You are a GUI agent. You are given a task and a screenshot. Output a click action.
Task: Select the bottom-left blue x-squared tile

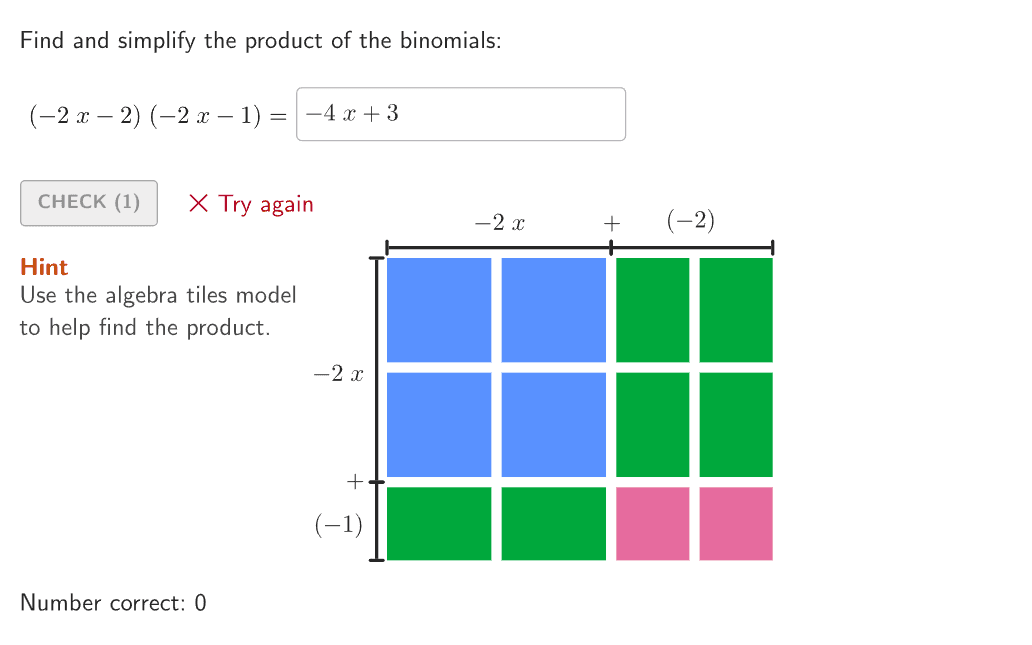click(x=439, y=425)
